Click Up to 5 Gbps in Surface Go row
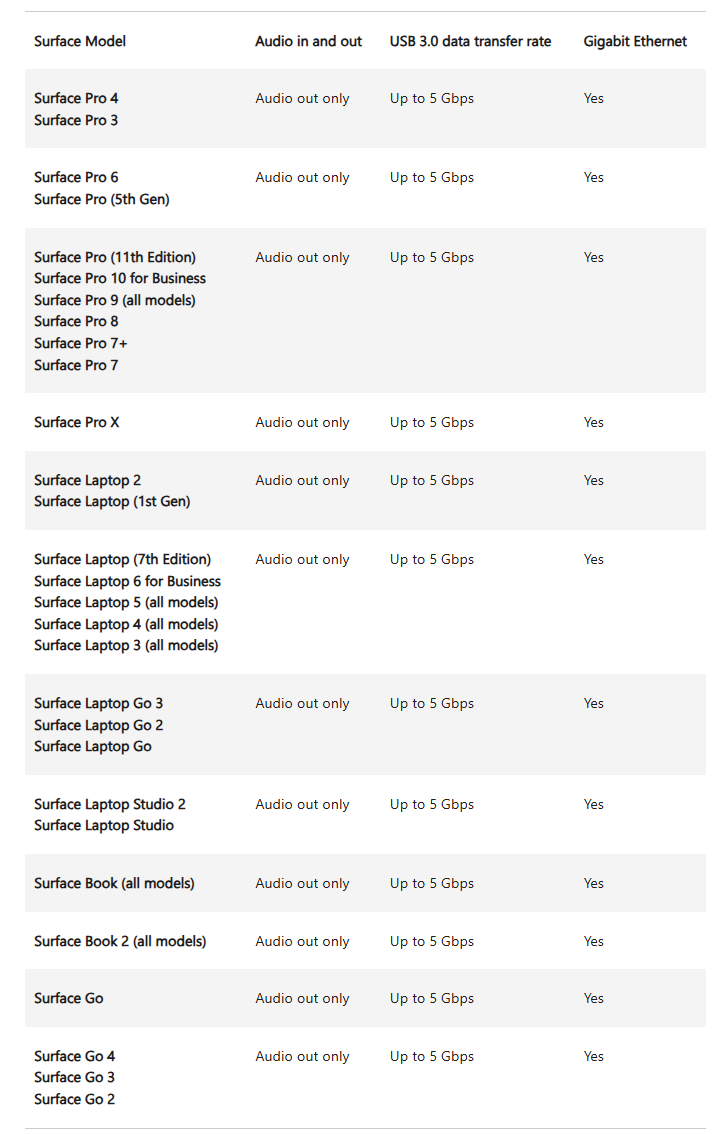Screen dimensions: 722x1134 click(432, 998)
